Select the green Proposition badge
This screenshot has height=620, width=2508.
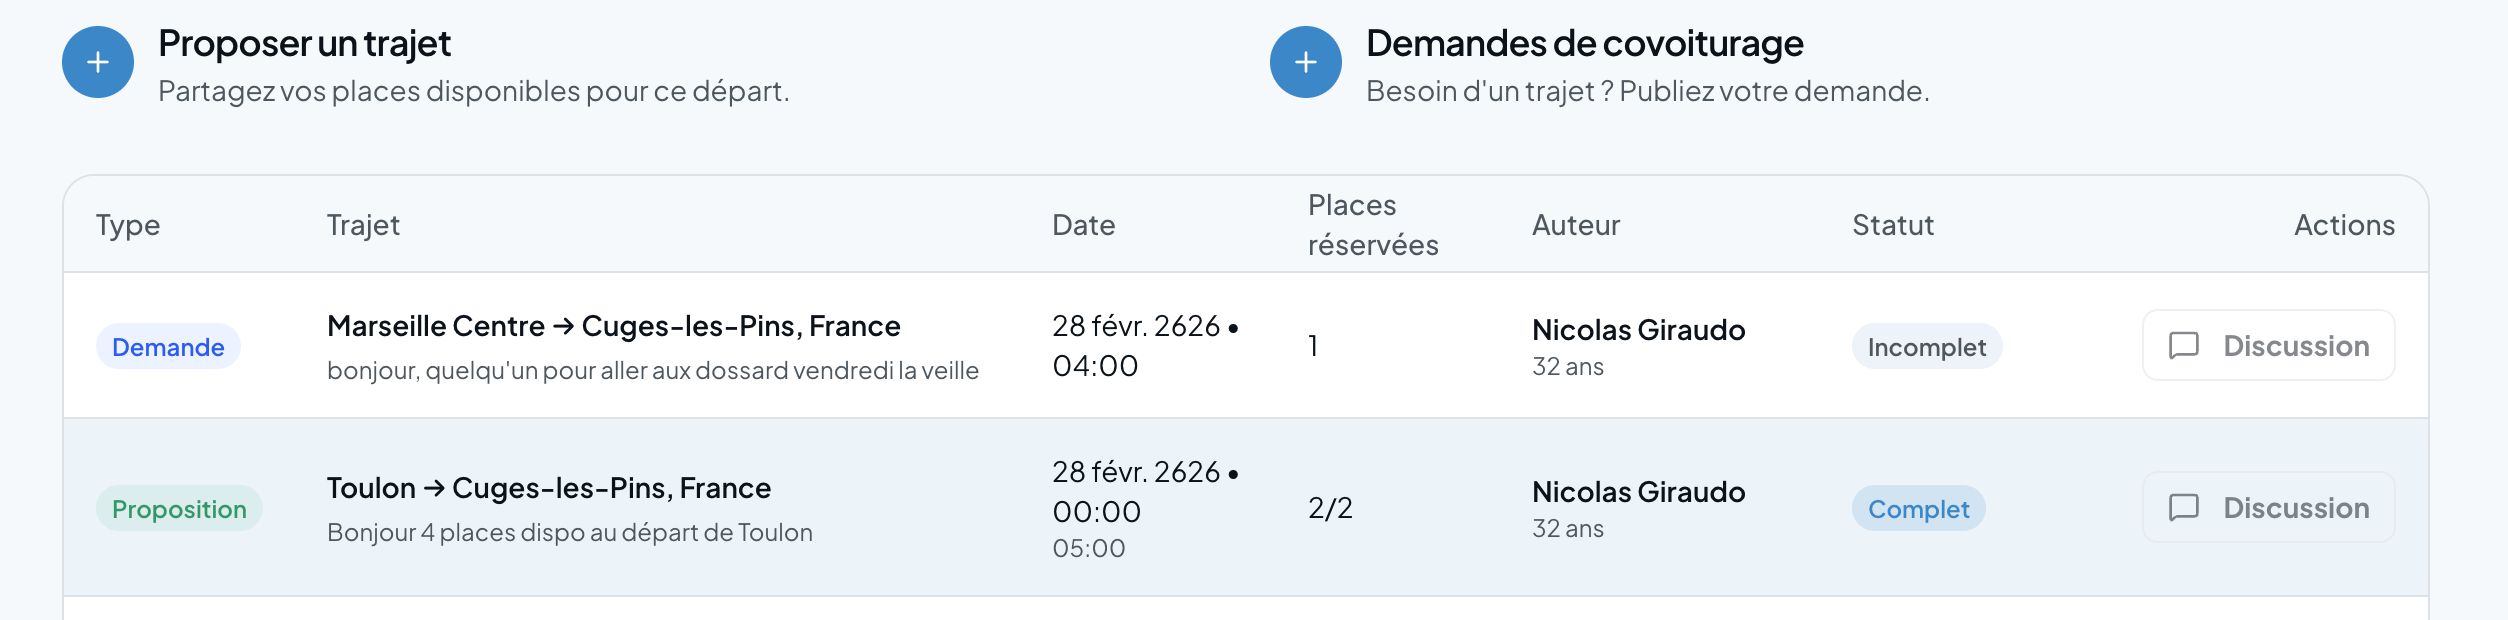(180, 508)
